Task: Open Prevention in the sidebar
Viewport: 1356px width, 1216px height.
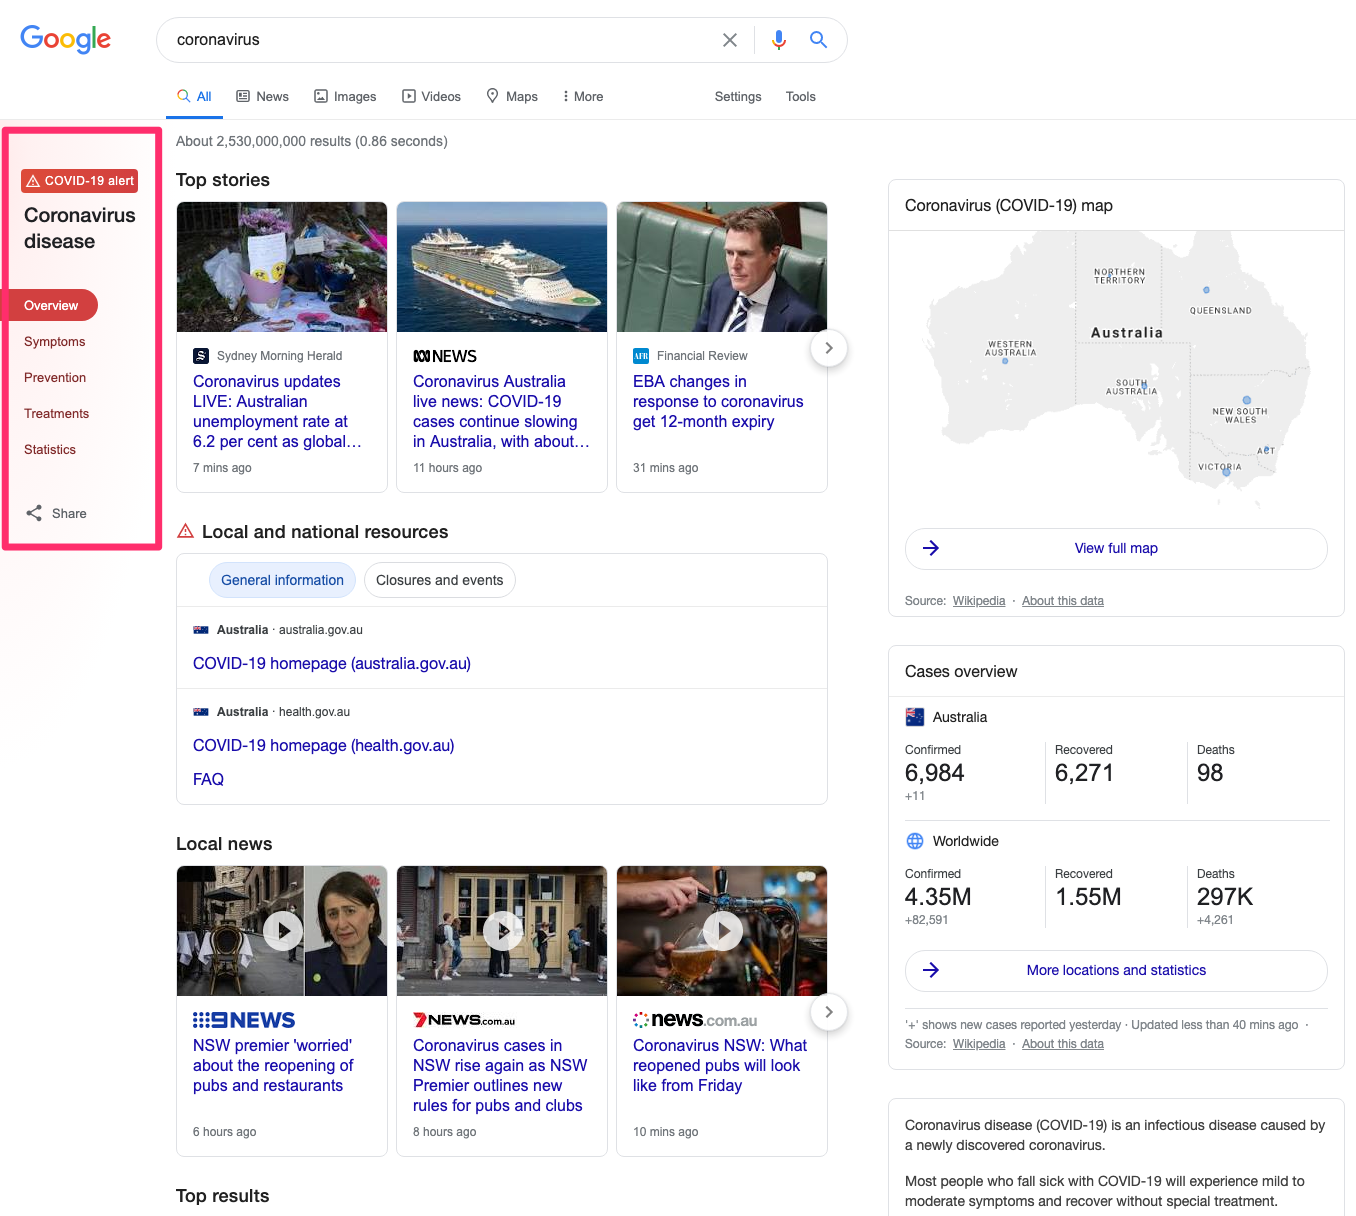Action: pyautogui.click(x=55, y=378)
